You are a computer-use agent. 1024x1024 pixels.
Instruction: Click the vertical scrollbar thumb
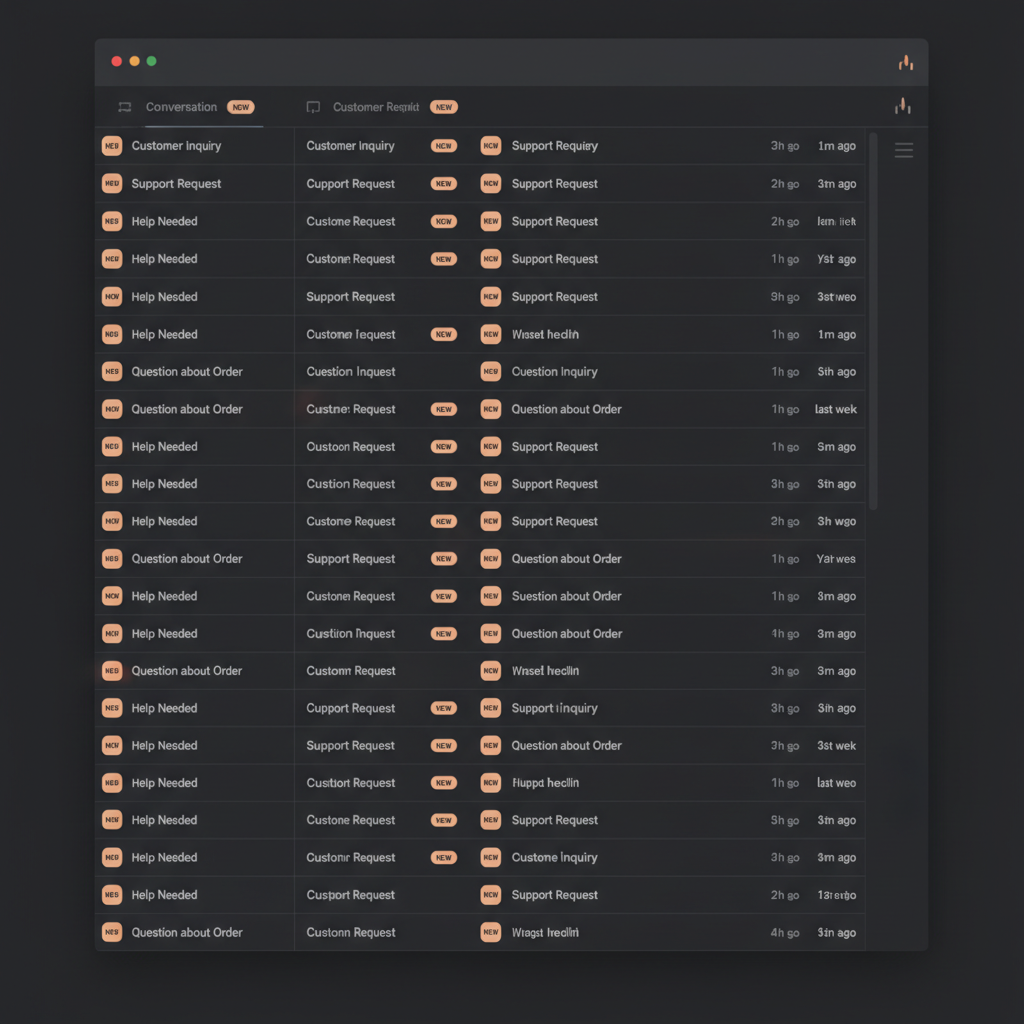pyautogui.click(x=873, y=320)
